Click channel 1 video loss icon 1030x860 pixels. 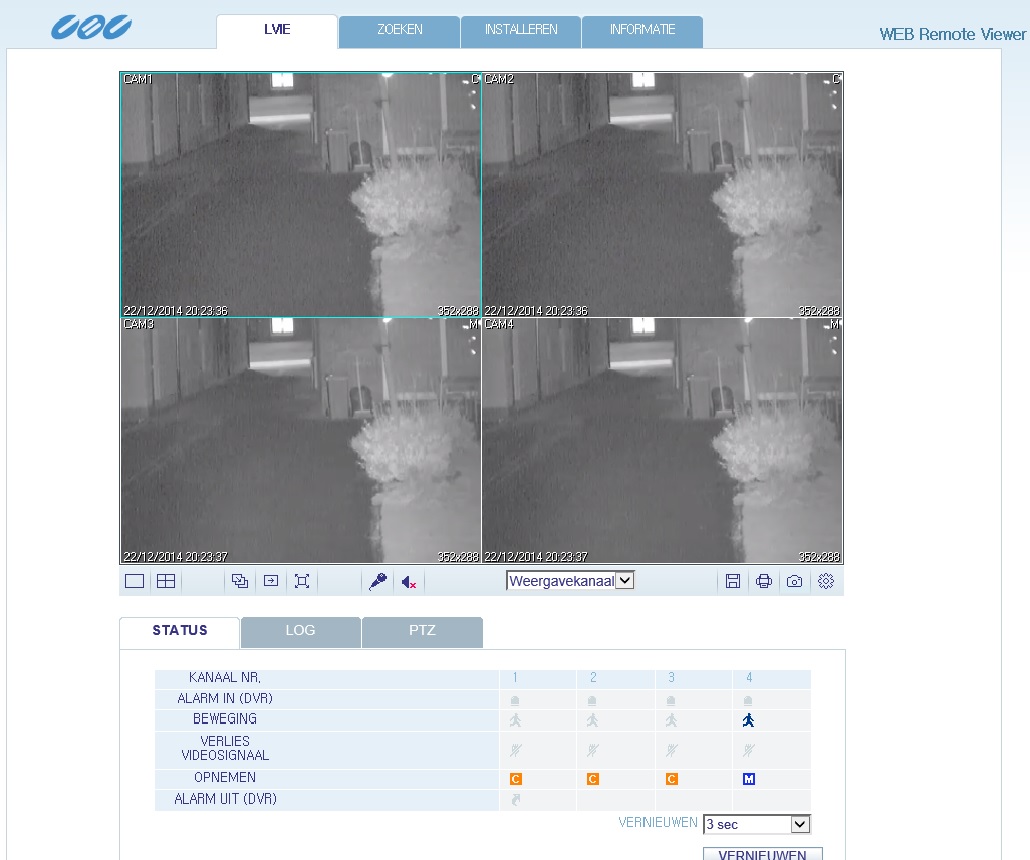516,750
